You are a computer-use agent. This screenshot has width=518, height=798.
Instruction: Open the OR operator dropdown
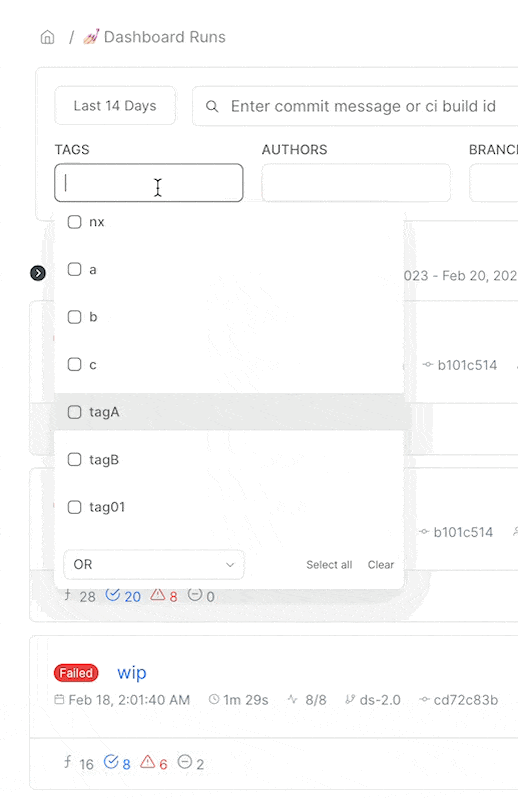click(x=154, y=564)
